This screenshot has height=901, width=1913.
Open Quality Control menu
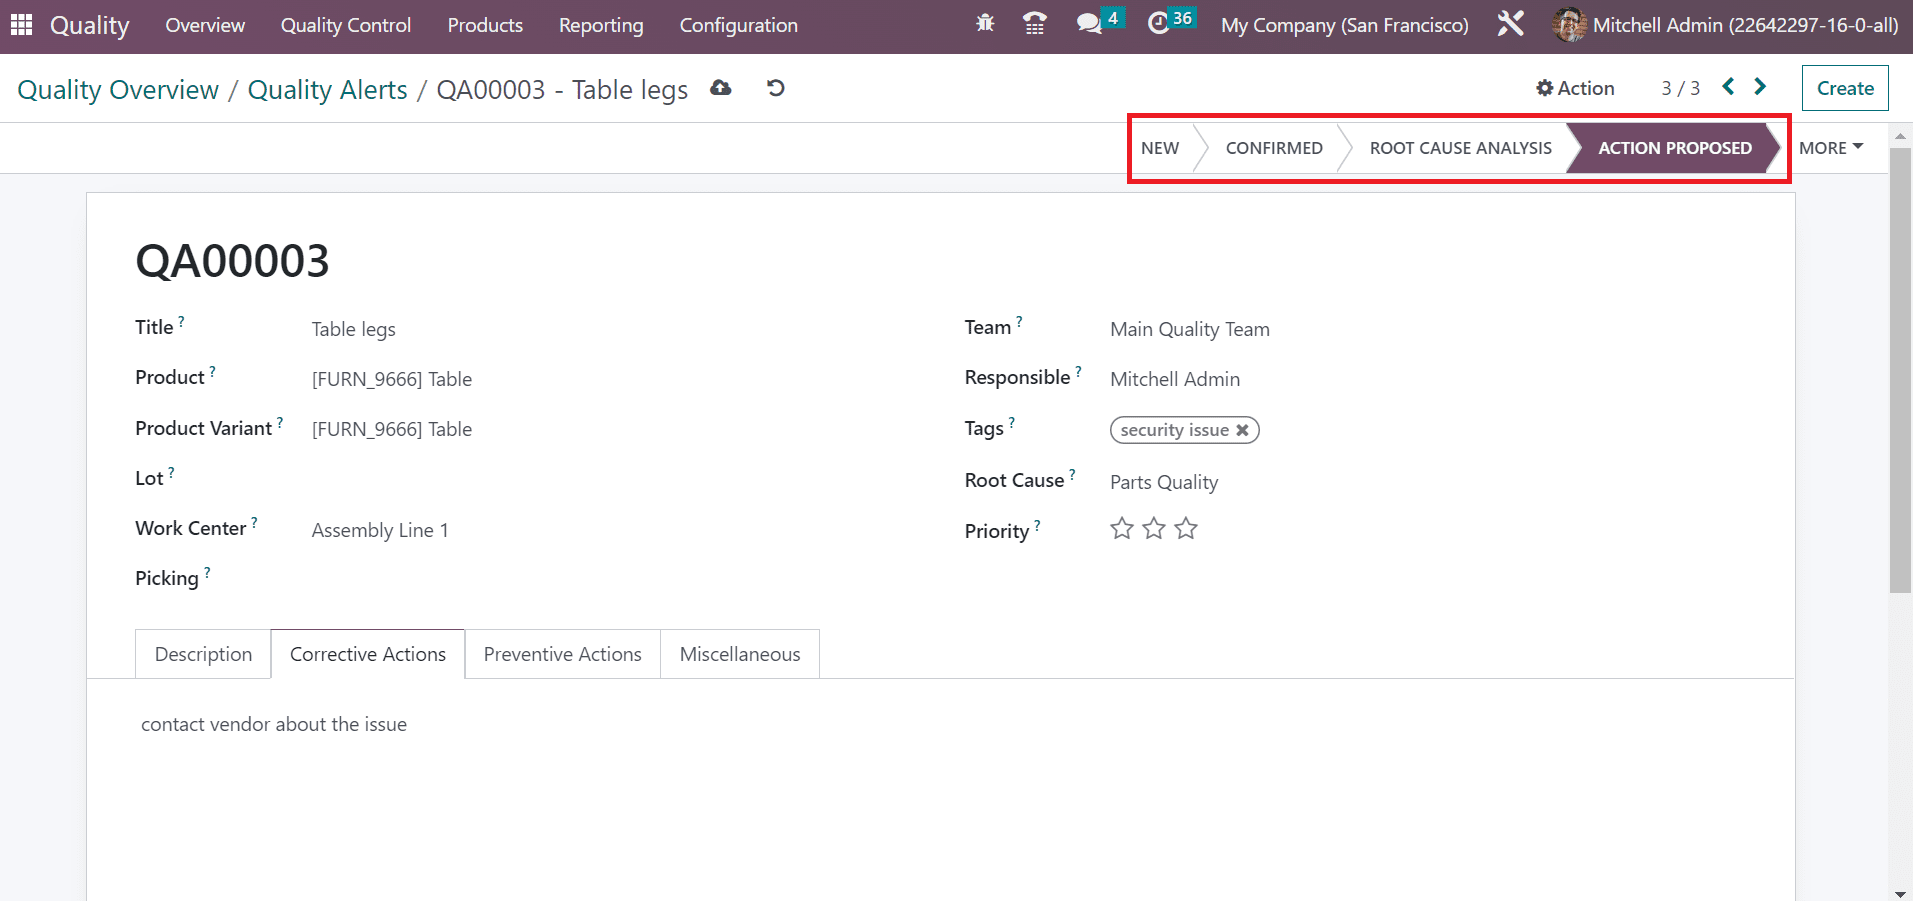(x=345, y=25)
